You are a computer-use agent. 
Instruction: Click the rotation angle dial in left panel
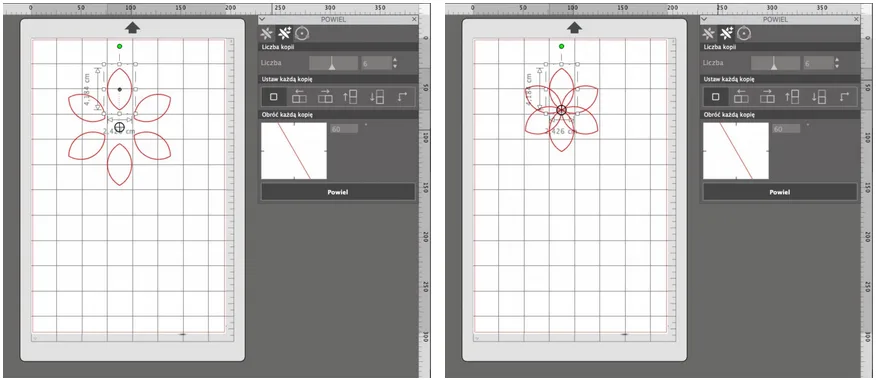294,151
